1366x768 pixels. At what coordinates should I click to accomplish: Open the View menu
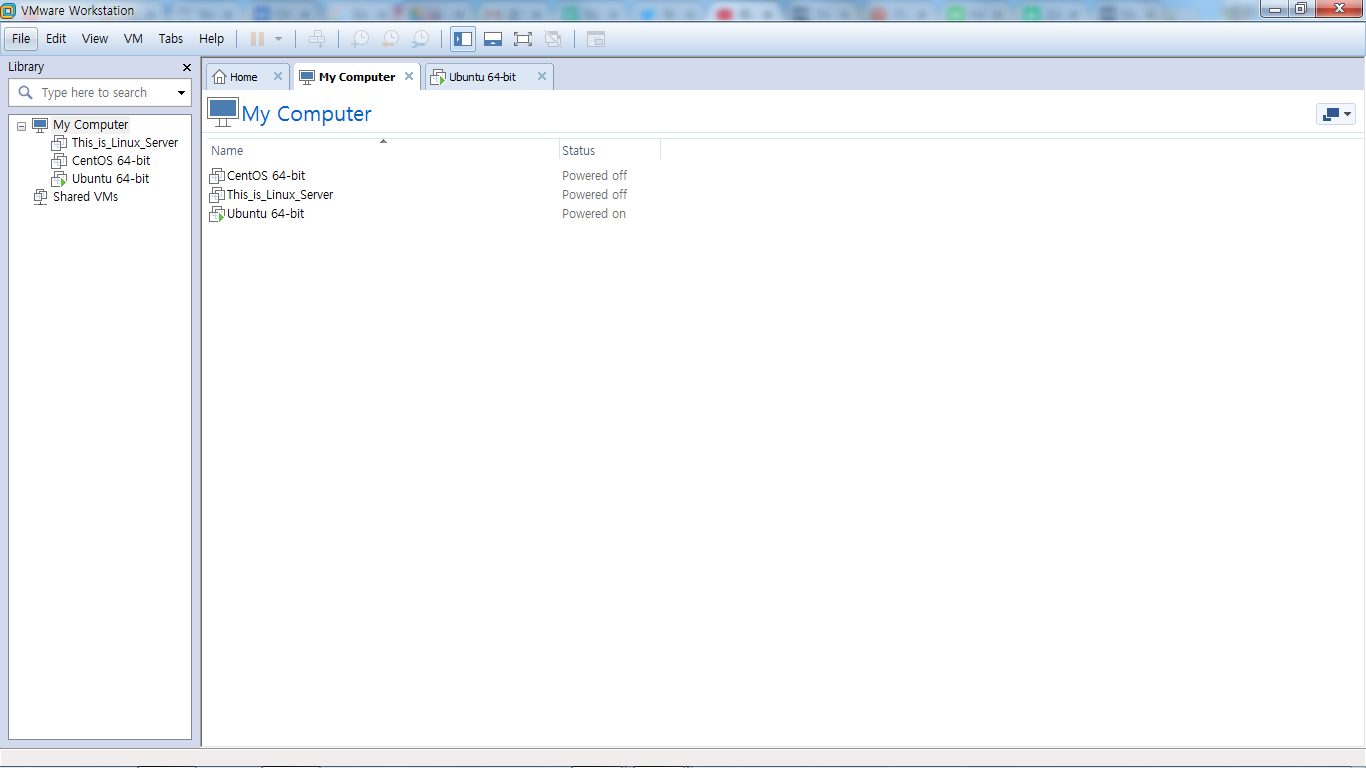95,39
